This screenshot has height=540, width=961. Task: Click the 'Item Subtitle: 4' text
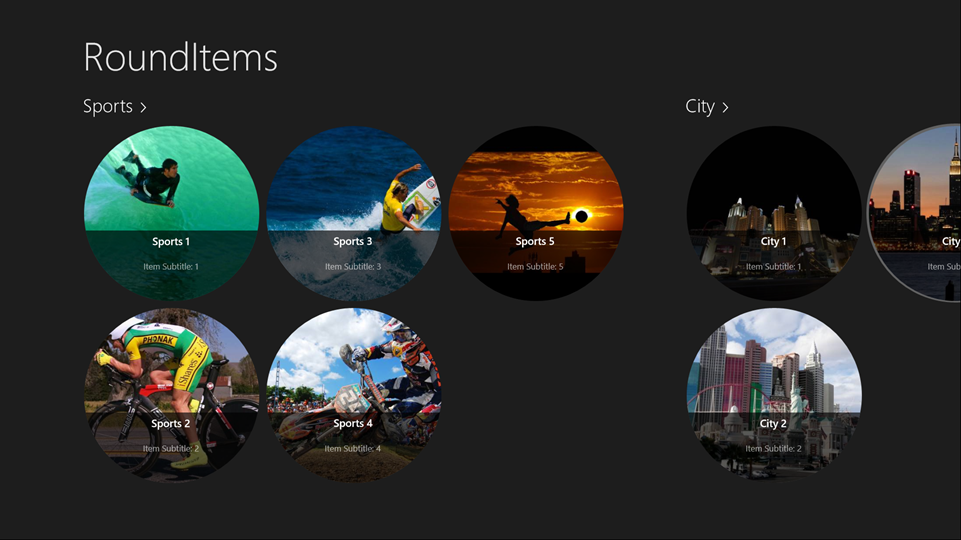(352, 449)
